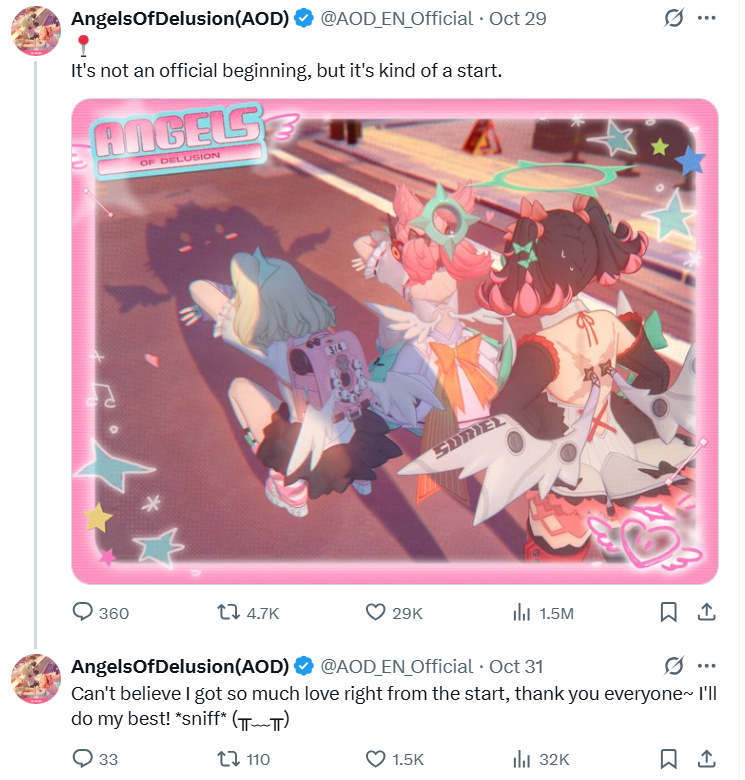Open the Grok icon on the Oct 31 post
The width and height of the screenshot is (745, 780).
[674, 666]
